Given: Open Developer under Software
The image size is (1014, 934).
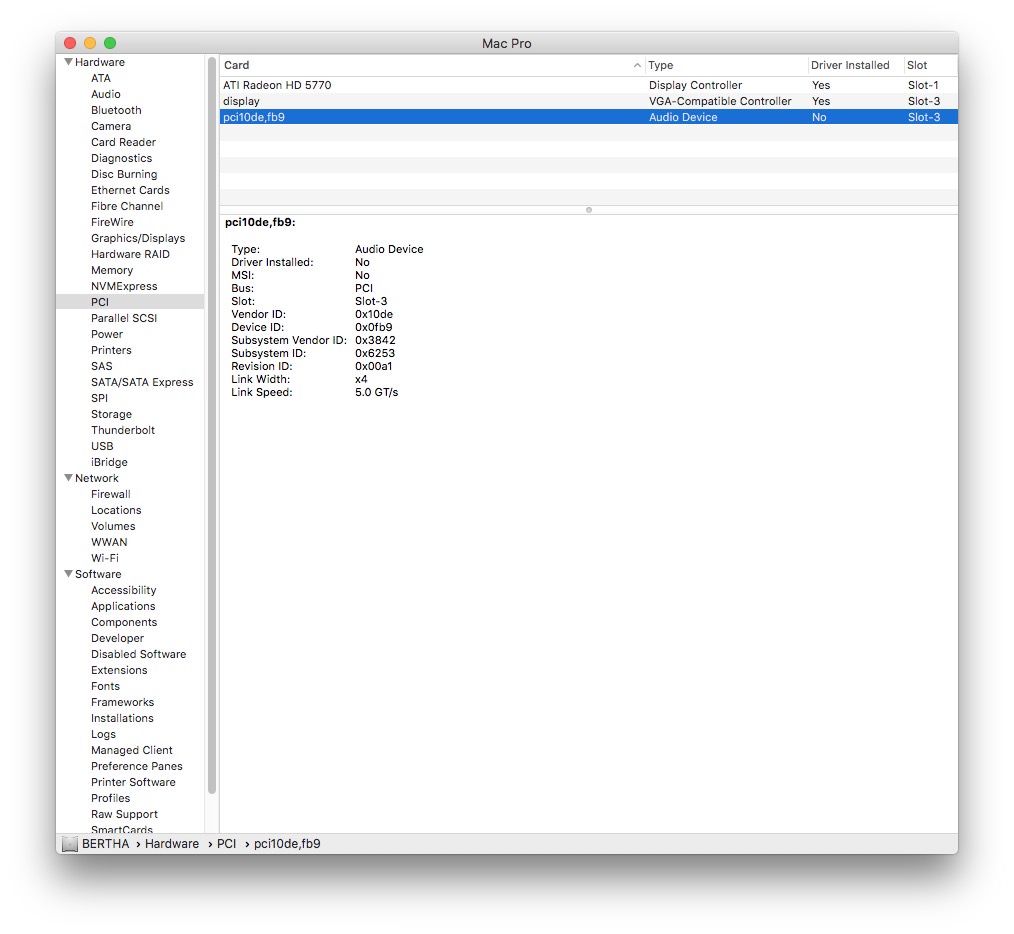Looking at the screenshot, I should (x=117, y=638).
